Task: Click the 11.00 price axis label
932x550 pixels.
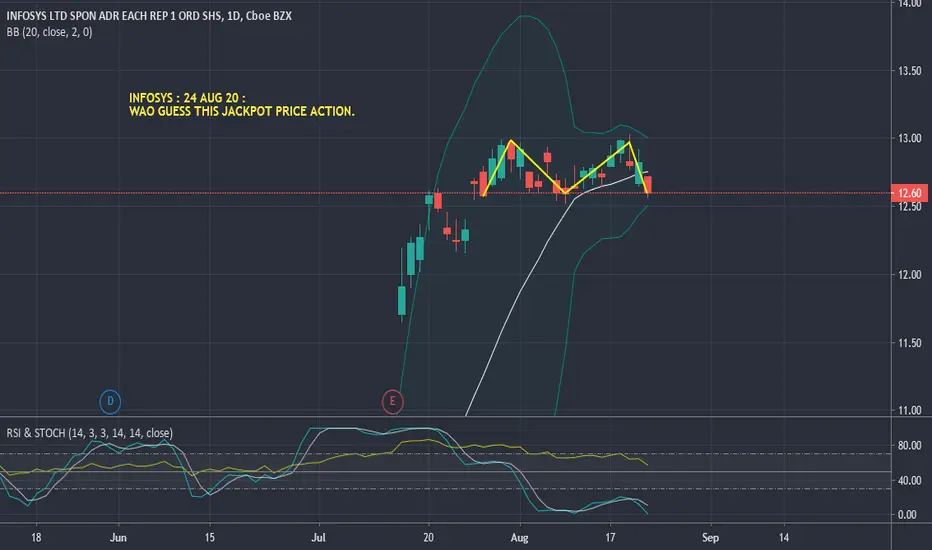Action: [909, 410]
